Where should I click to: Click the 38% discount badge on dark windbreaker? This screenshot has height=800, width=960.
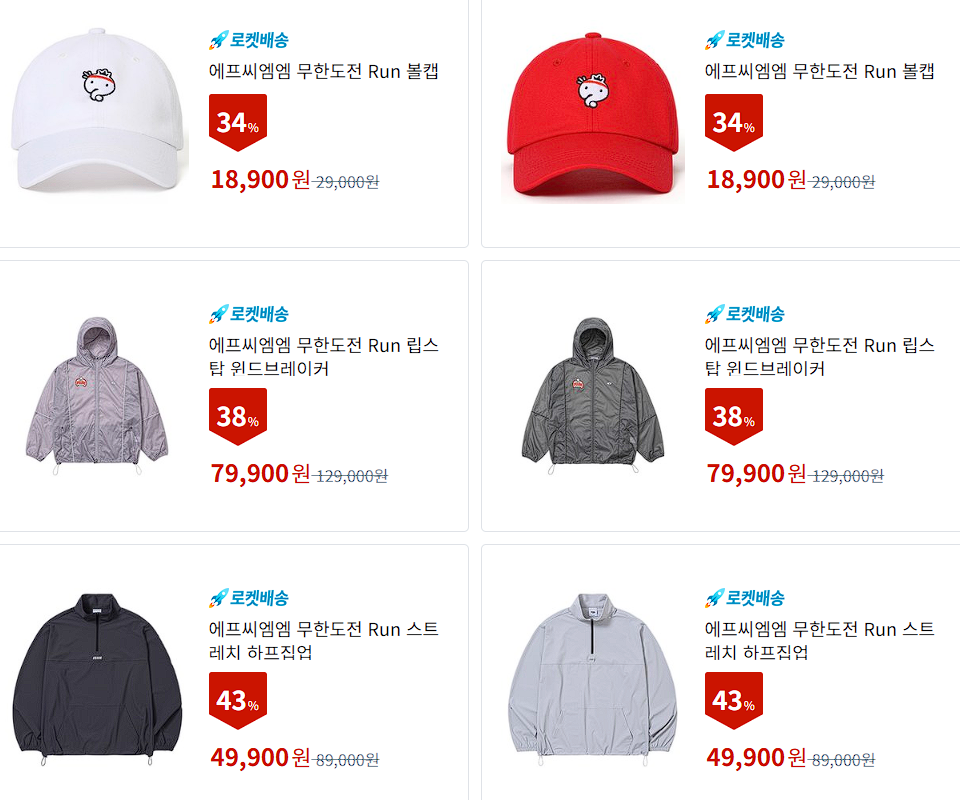[x=733, y=416]
